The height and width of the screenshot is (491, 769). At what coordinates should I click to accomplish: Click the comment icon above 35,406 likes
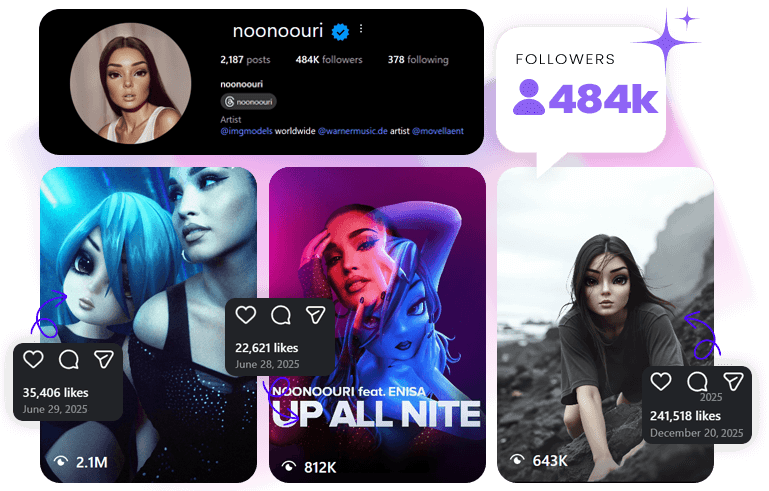click(x=69, y=360)
